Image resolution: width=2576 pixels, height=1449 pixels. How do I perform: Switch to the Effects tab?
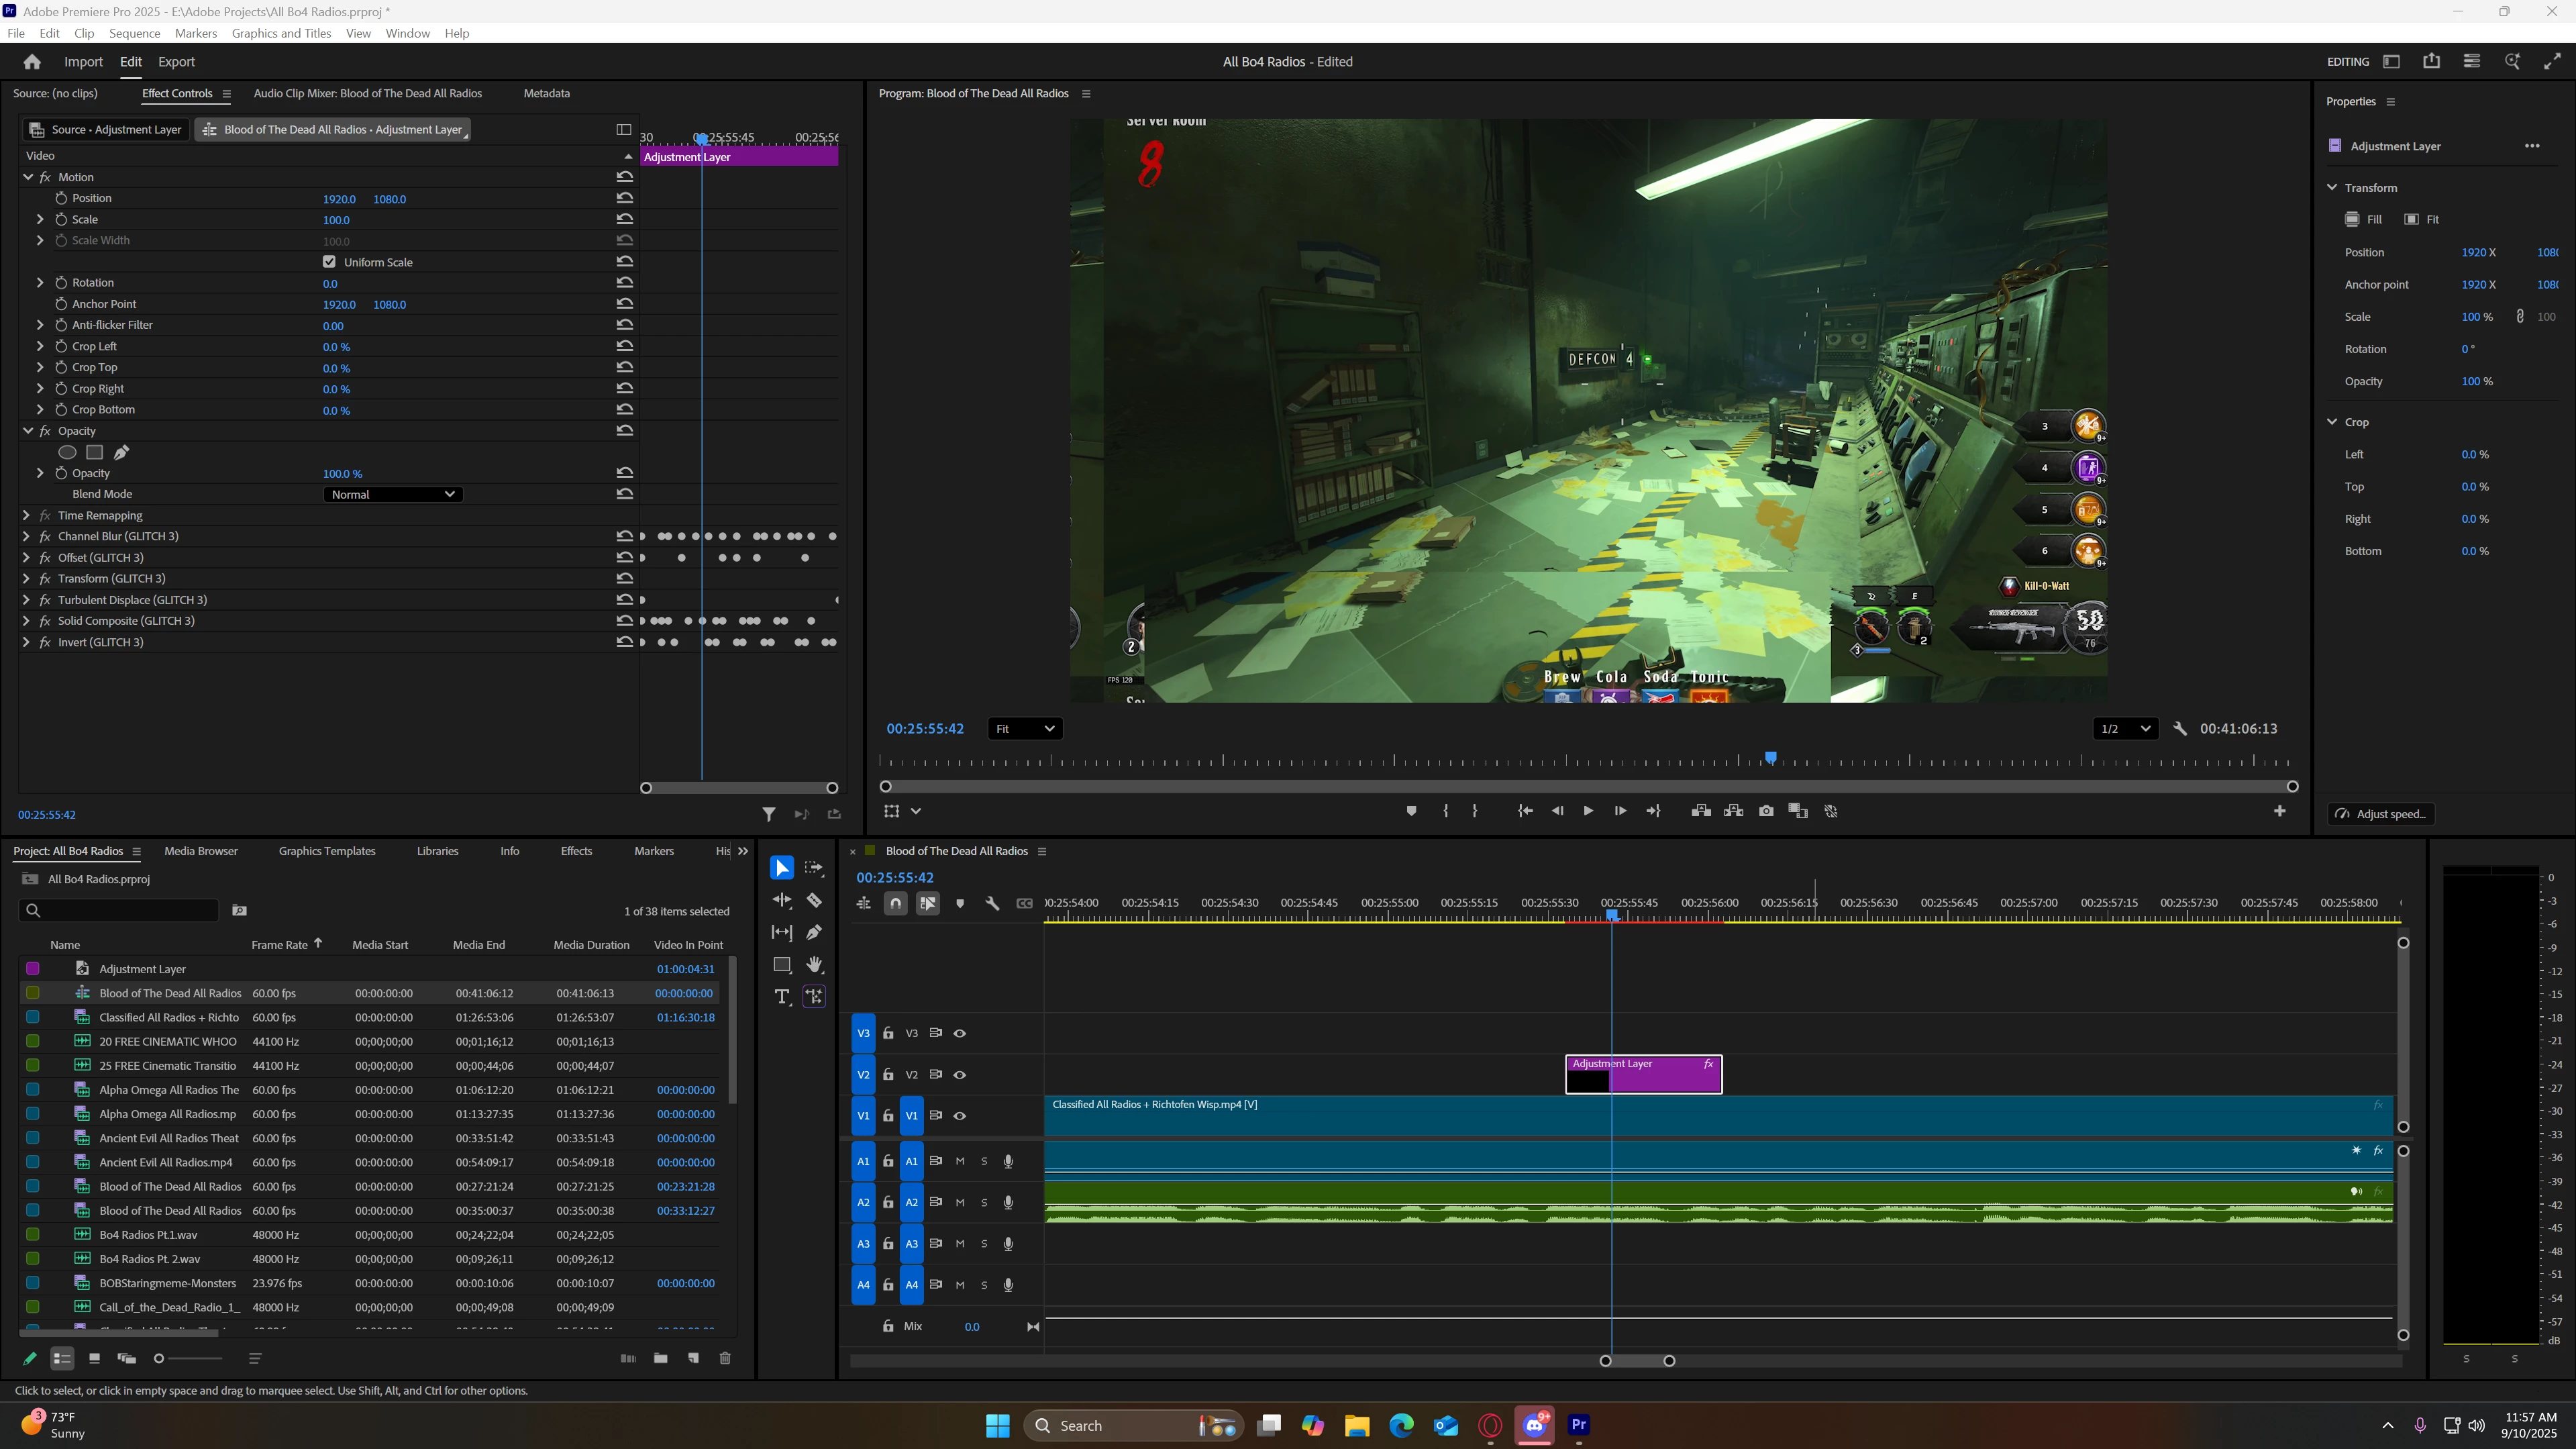576,851
